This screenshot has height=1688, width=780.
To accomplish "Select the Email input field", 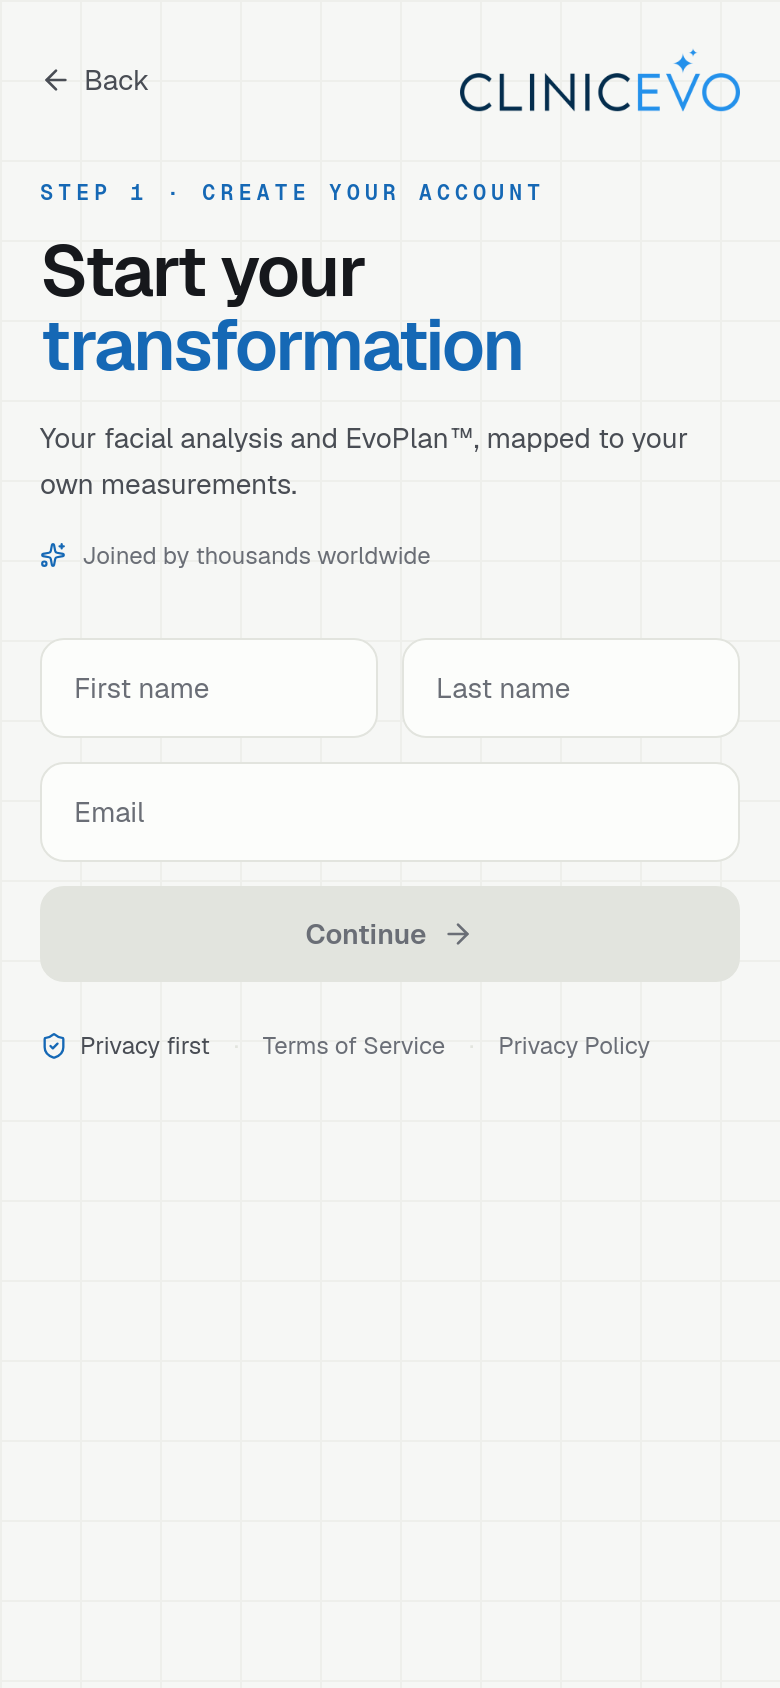I will click(390, 812).
